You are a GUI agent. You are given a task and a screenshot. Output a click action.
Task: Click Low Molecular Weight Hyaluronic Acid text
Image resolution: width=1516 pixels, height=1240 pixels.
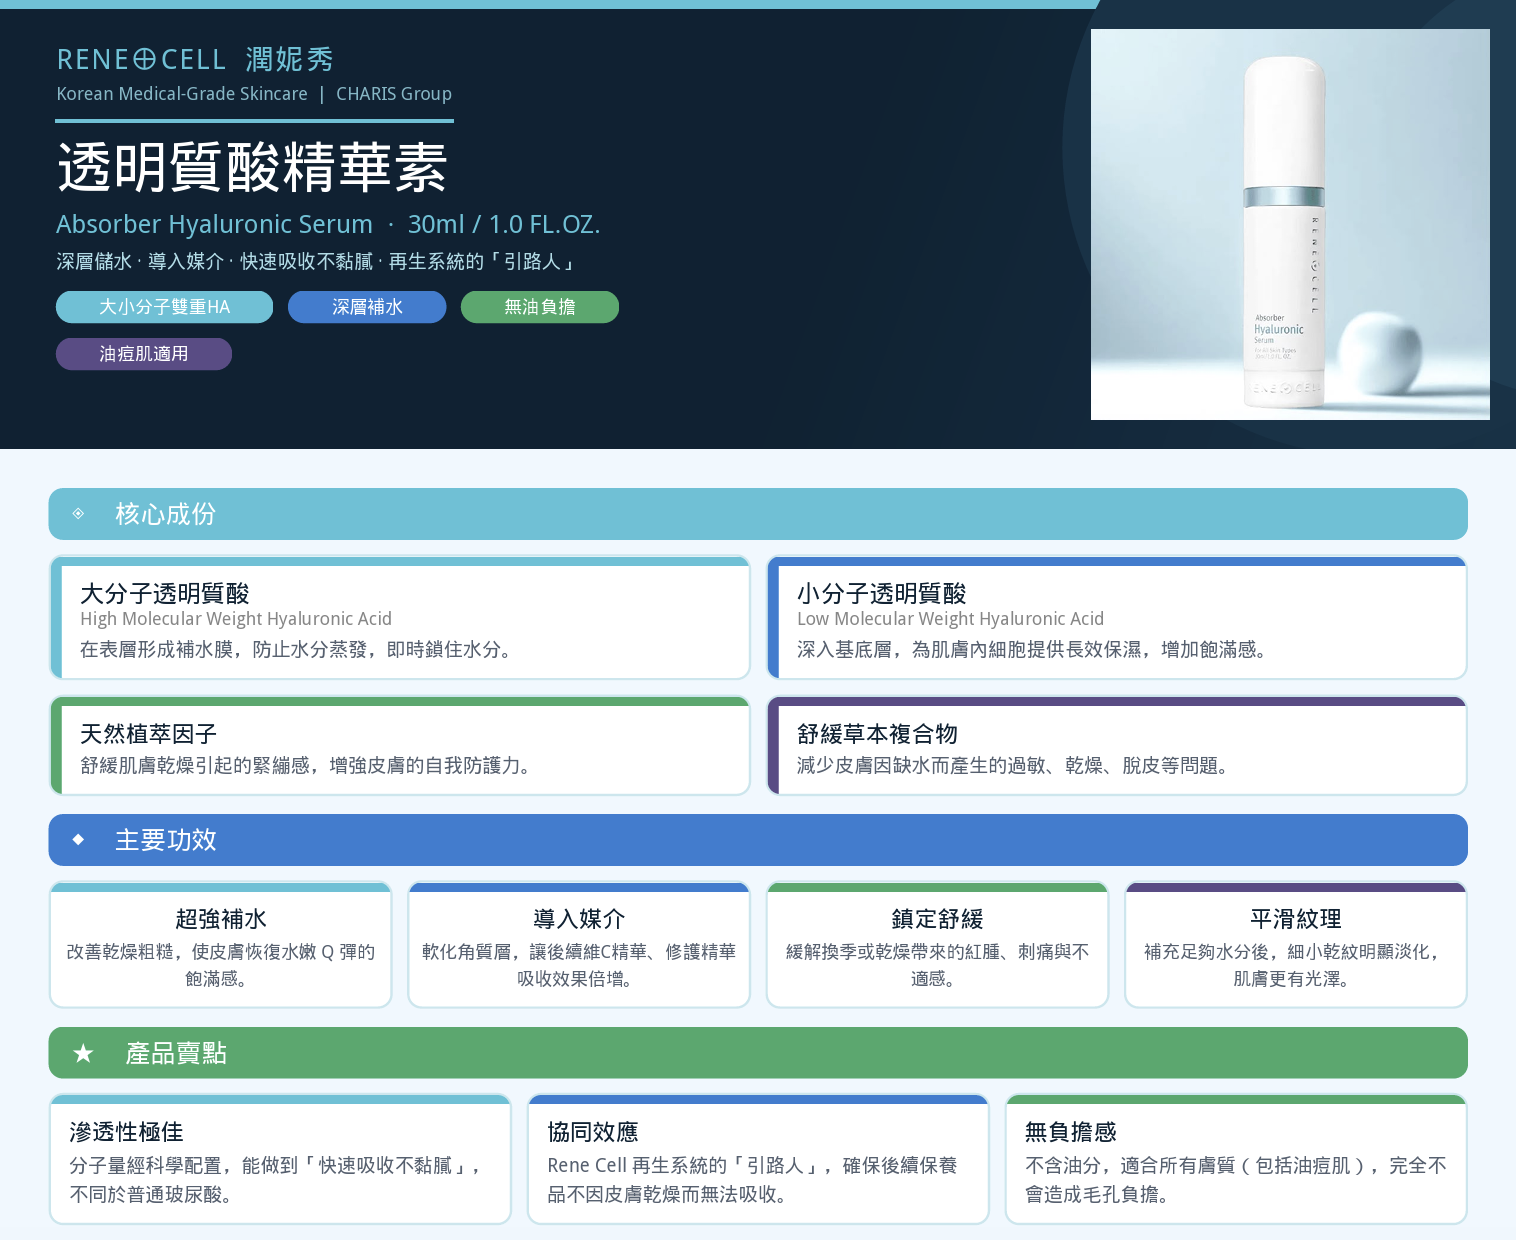pyautogui.click(x=950, y=619)
